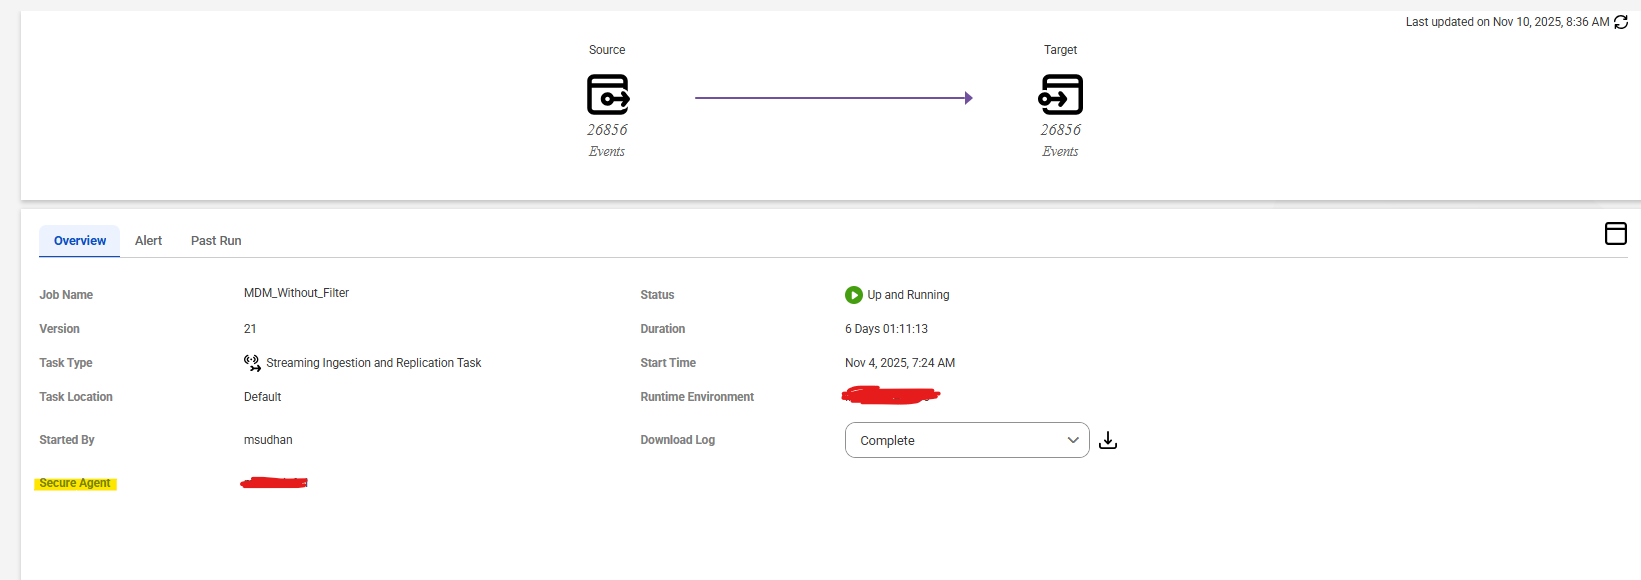
Task: Click the download log icon
Action: click(x=1108, y=441)
